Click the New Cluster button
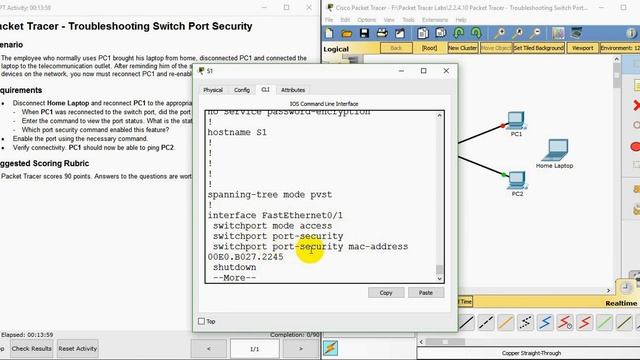The height and width of the screenshot is (360, 640). 462,48
